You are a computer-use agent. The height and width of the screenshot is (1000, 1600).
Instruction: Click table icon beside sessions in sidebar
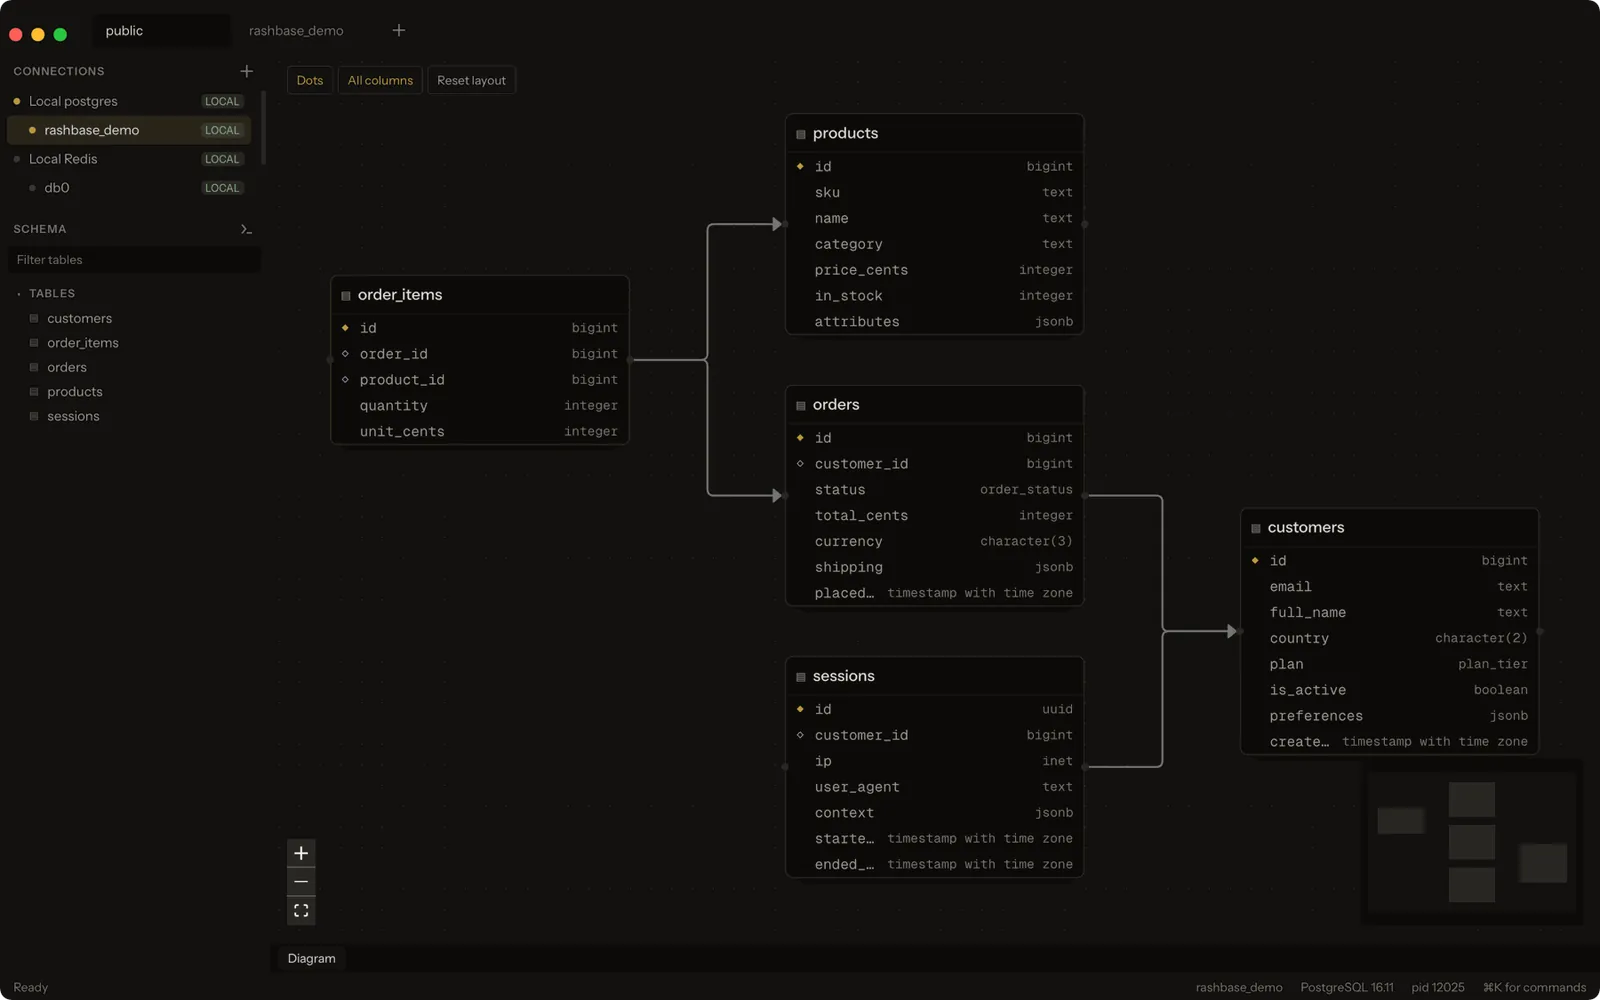(34, 416)
